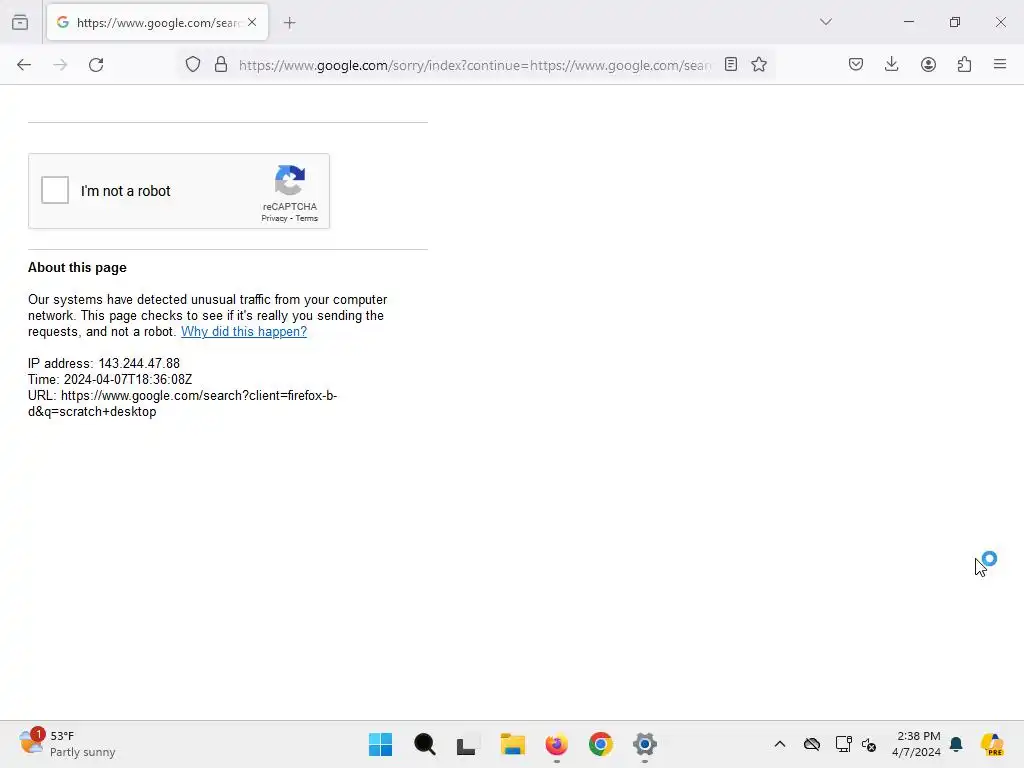The height and width of the screenshot is (768, 1024).
Task: Click the About this page heading
Action: 77,268
